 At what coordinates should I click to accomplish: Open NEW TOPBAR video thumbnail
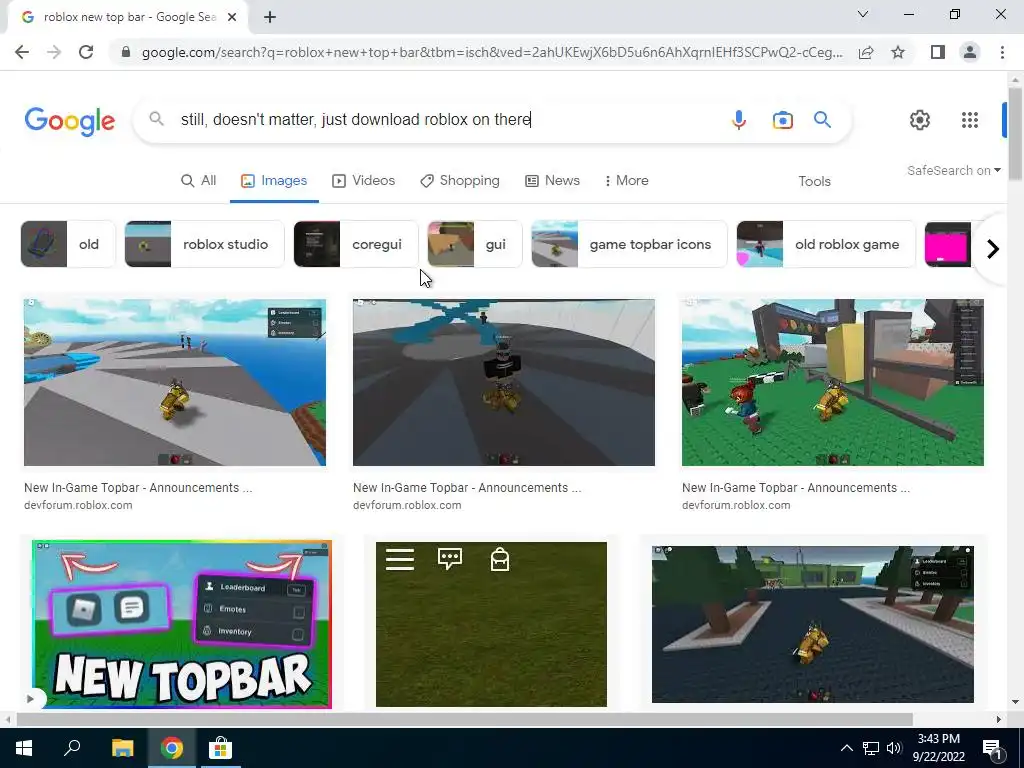coord(182,624)
